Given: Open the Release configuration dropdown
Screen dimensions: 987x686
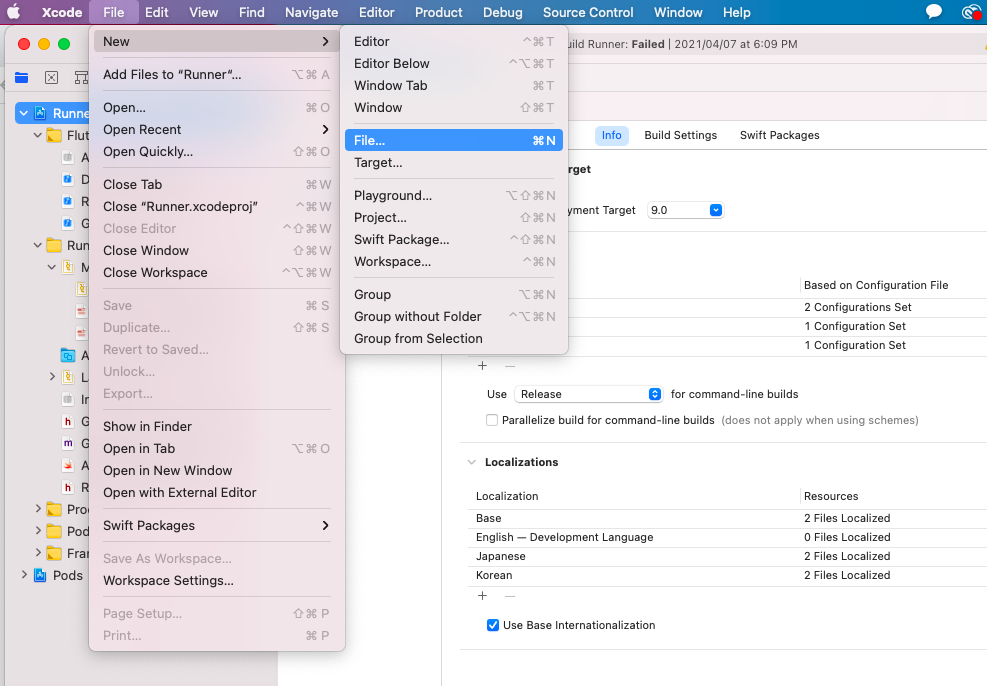Looking at the screenshot, I should (x=588, y=394).
